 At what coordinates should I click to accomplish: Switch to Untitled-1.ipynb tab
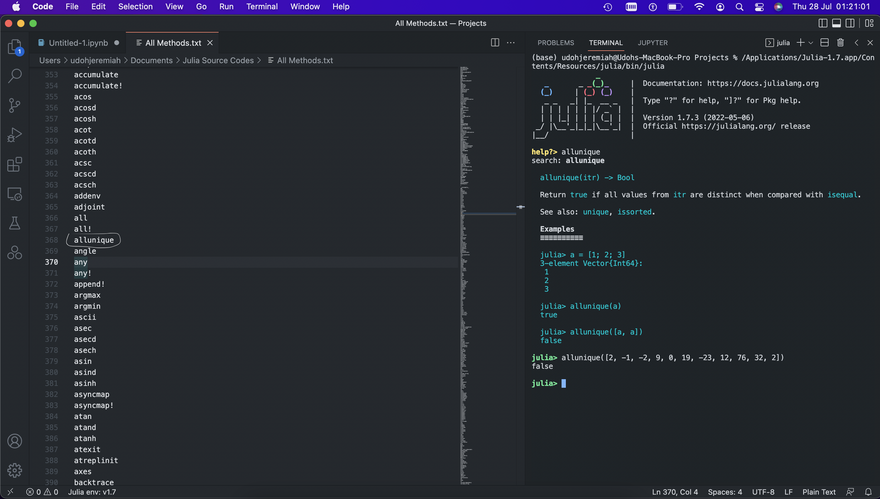coord(78,43)
